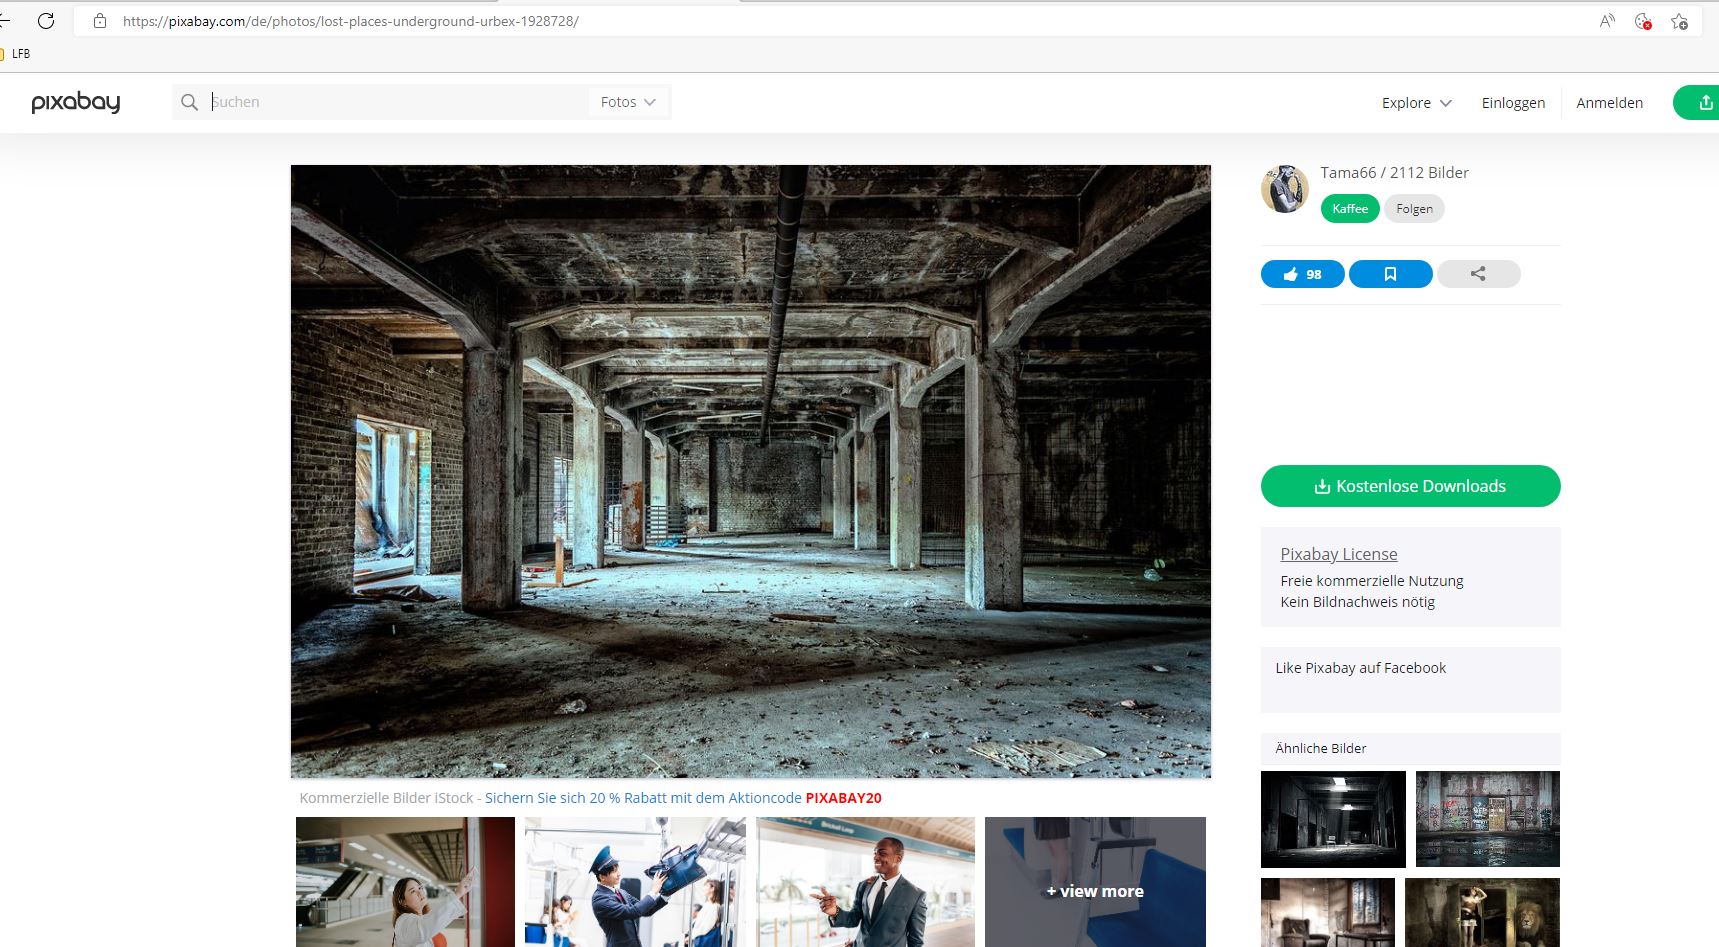Image resolution: width=1719 pixels, height=947 pixels.
Task: Bookmark this image with the bookmark icon
Action: point(1390,274)
